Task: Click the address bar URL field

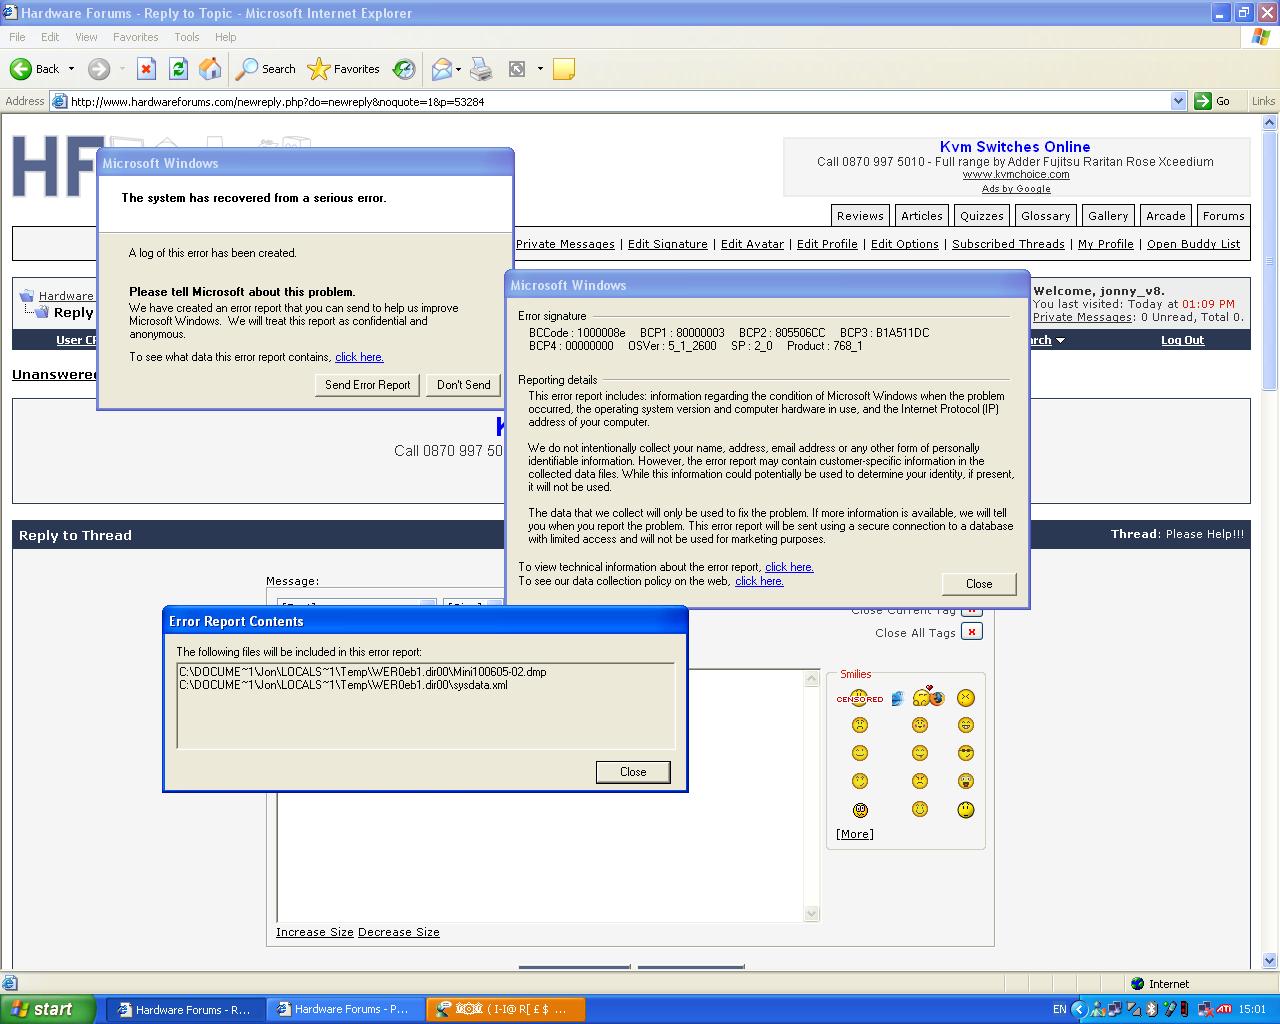Action: tap(619, 101)
